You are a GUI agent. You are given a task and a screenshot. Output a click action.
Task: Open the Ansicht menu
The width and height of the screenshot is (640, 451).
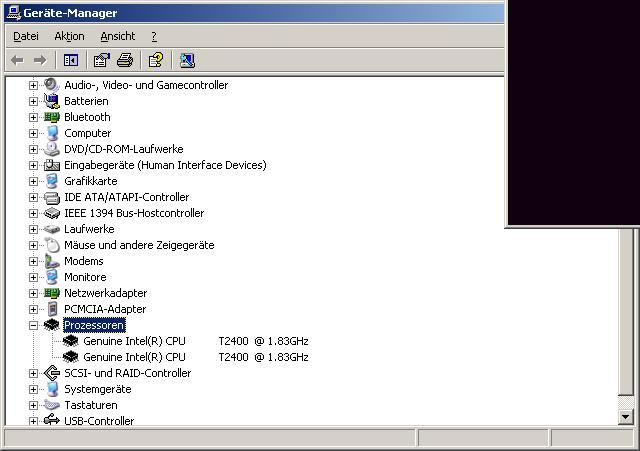[x=118, y=36]
